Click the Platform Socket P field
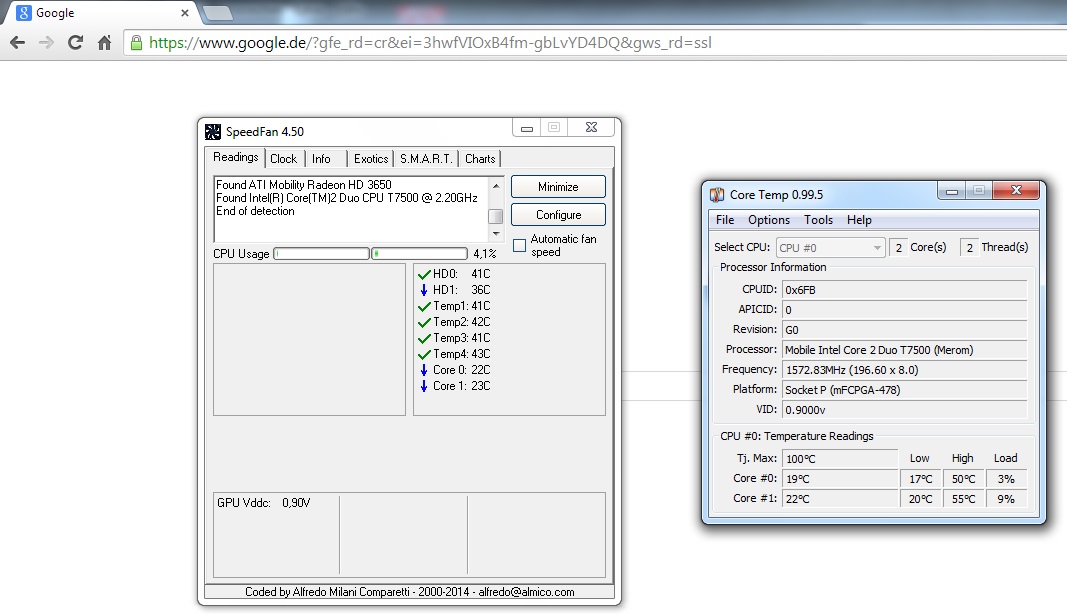Viewport: 1067px width, 614px height. click(904, 390)
